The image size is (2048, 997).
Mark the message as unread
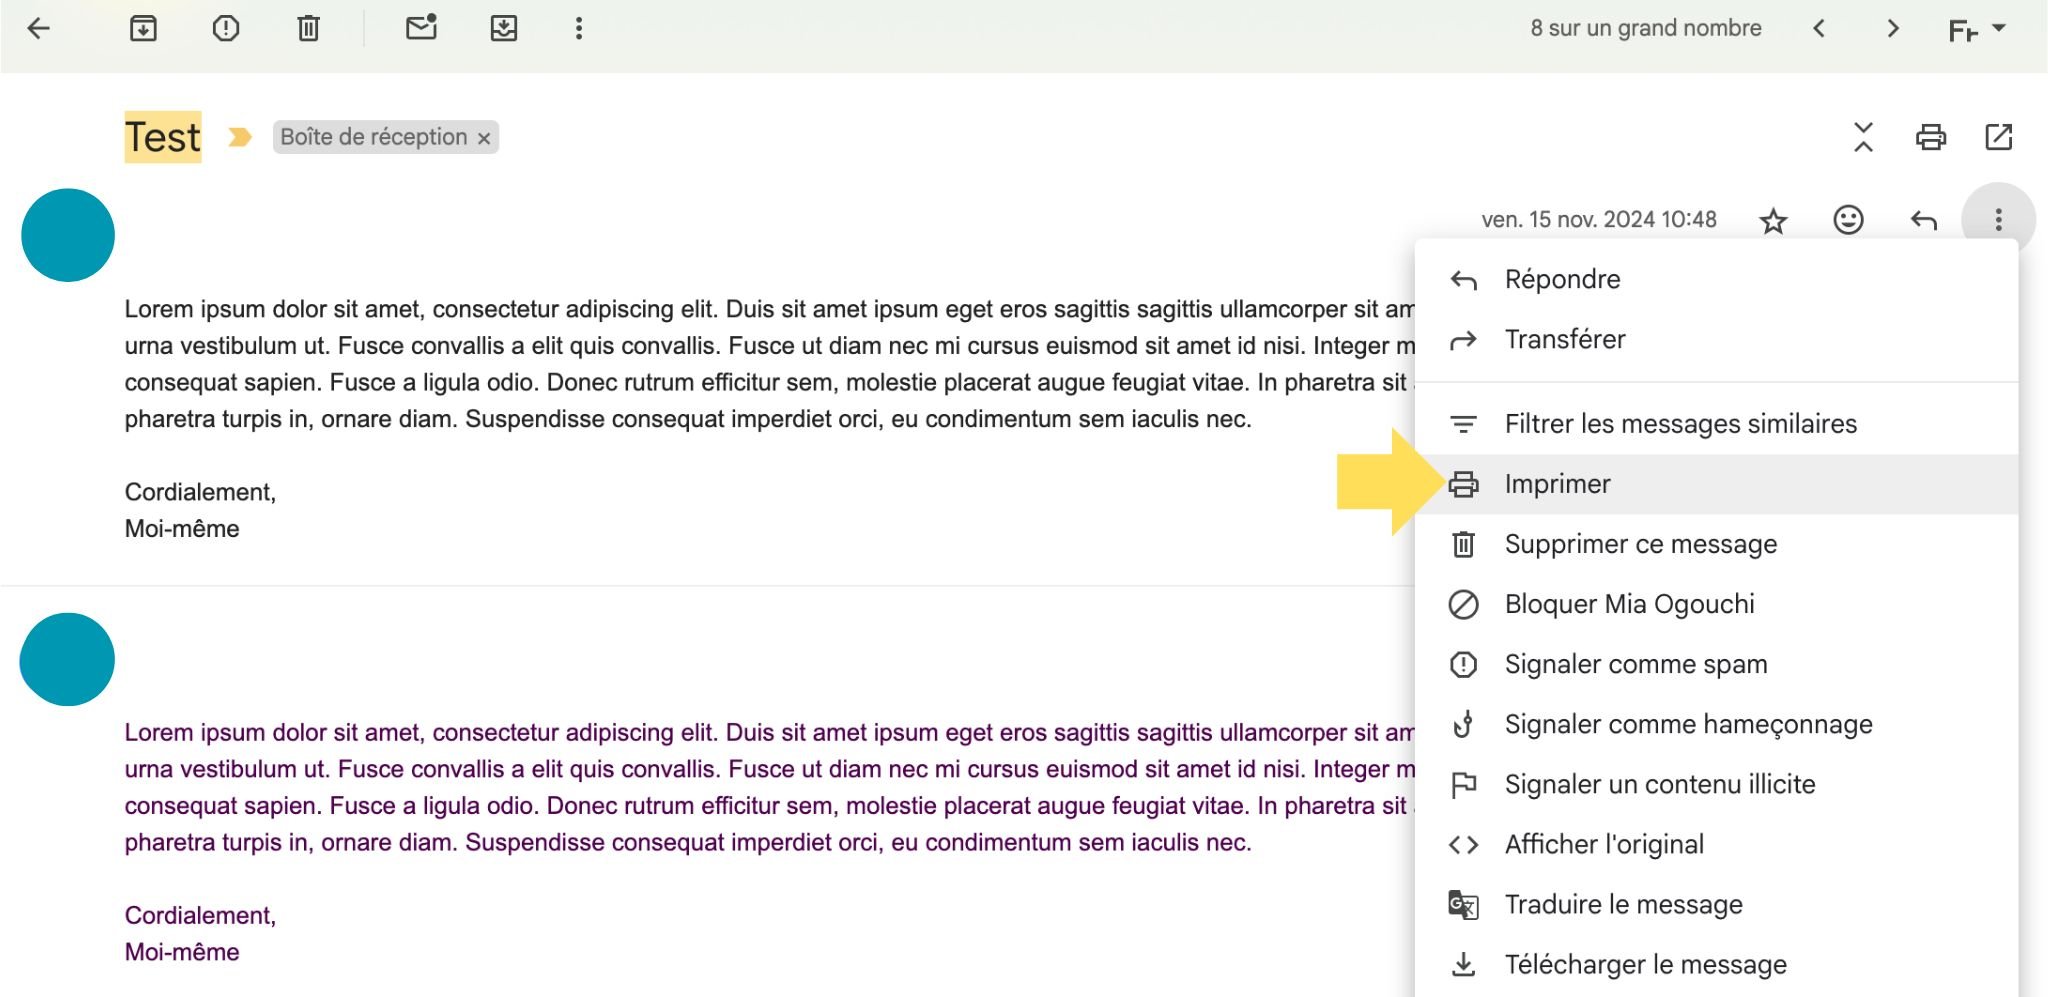point(420,28)
